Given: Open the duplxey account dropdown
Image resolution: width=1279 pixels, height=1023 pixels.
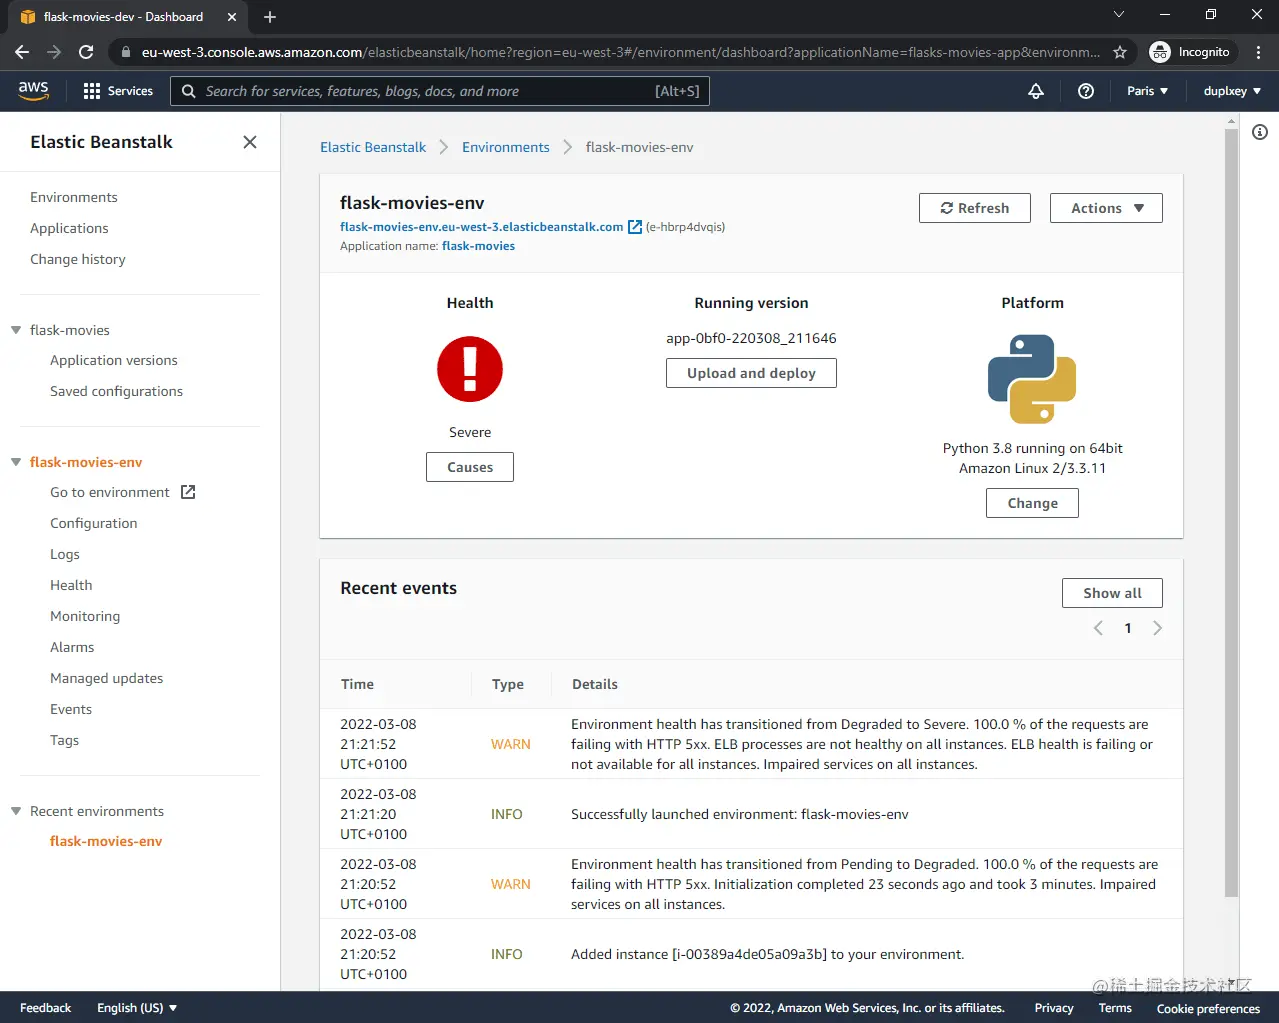Looking at the screenshot, I should click(x=1232, y=91).
